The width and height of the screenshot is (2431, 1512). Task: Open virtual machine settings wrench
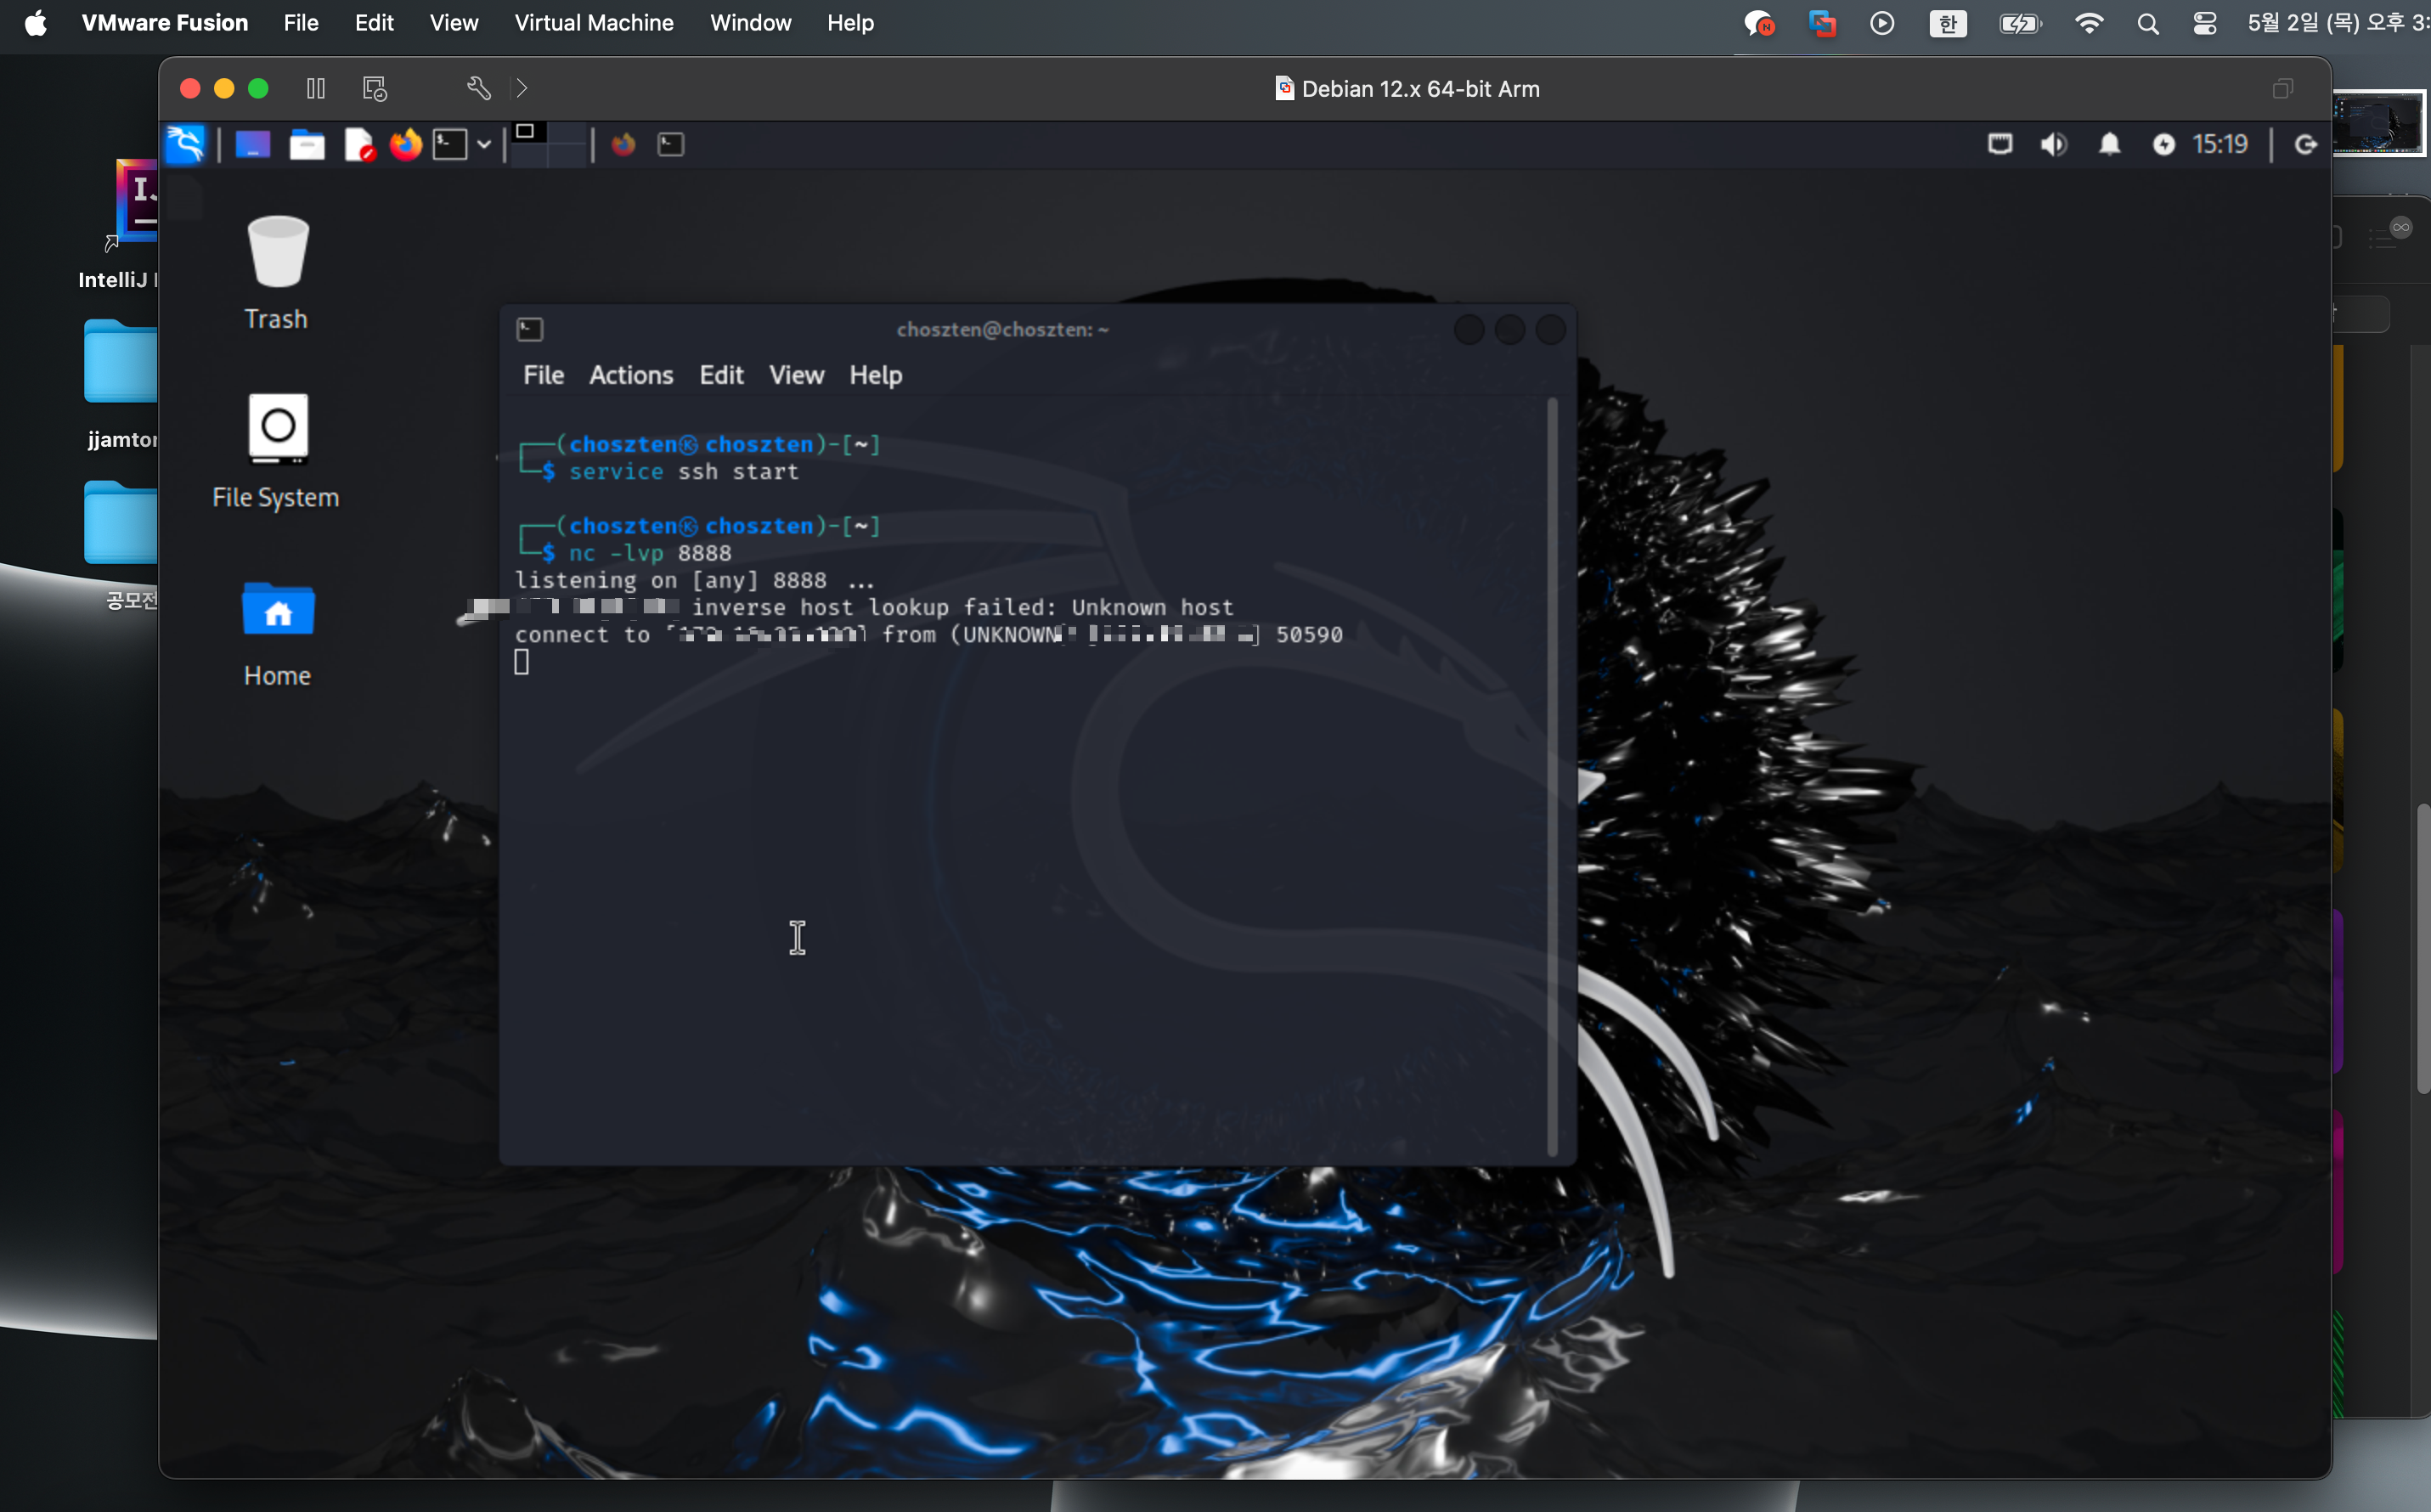click(x=479, y=89)
